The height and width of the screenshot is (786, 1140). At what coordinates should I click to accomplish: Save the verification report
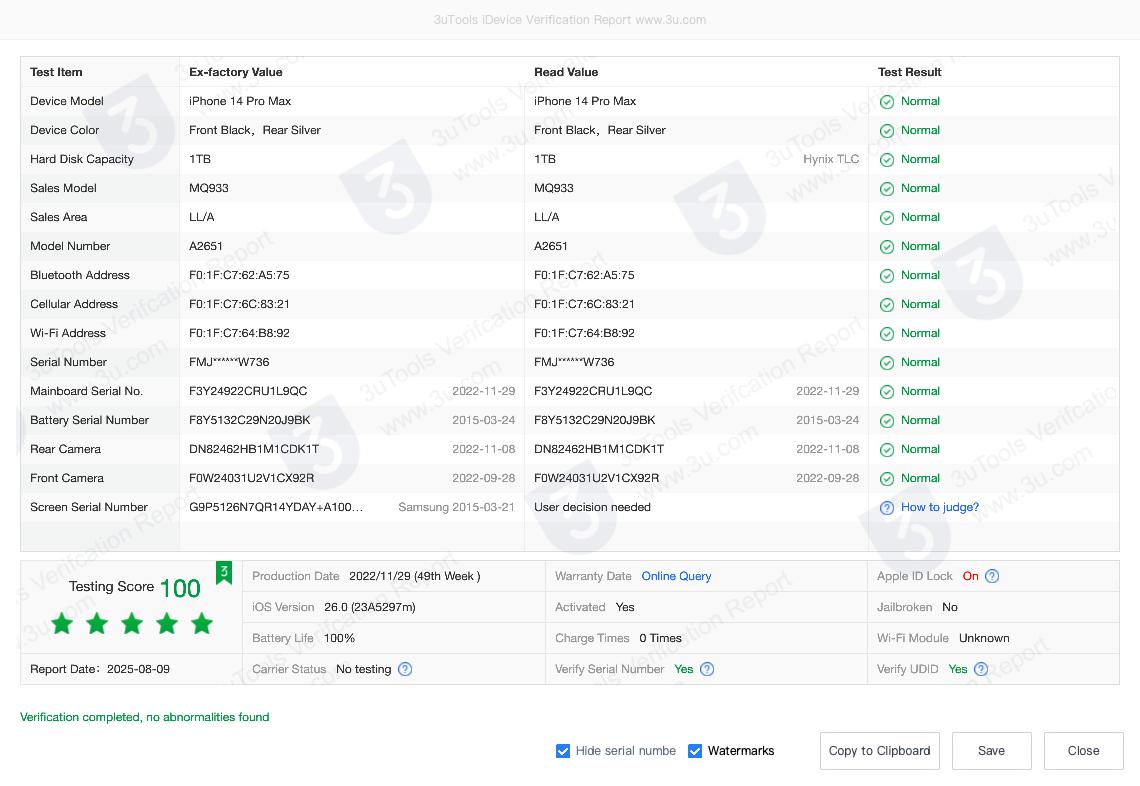point(992,751)
